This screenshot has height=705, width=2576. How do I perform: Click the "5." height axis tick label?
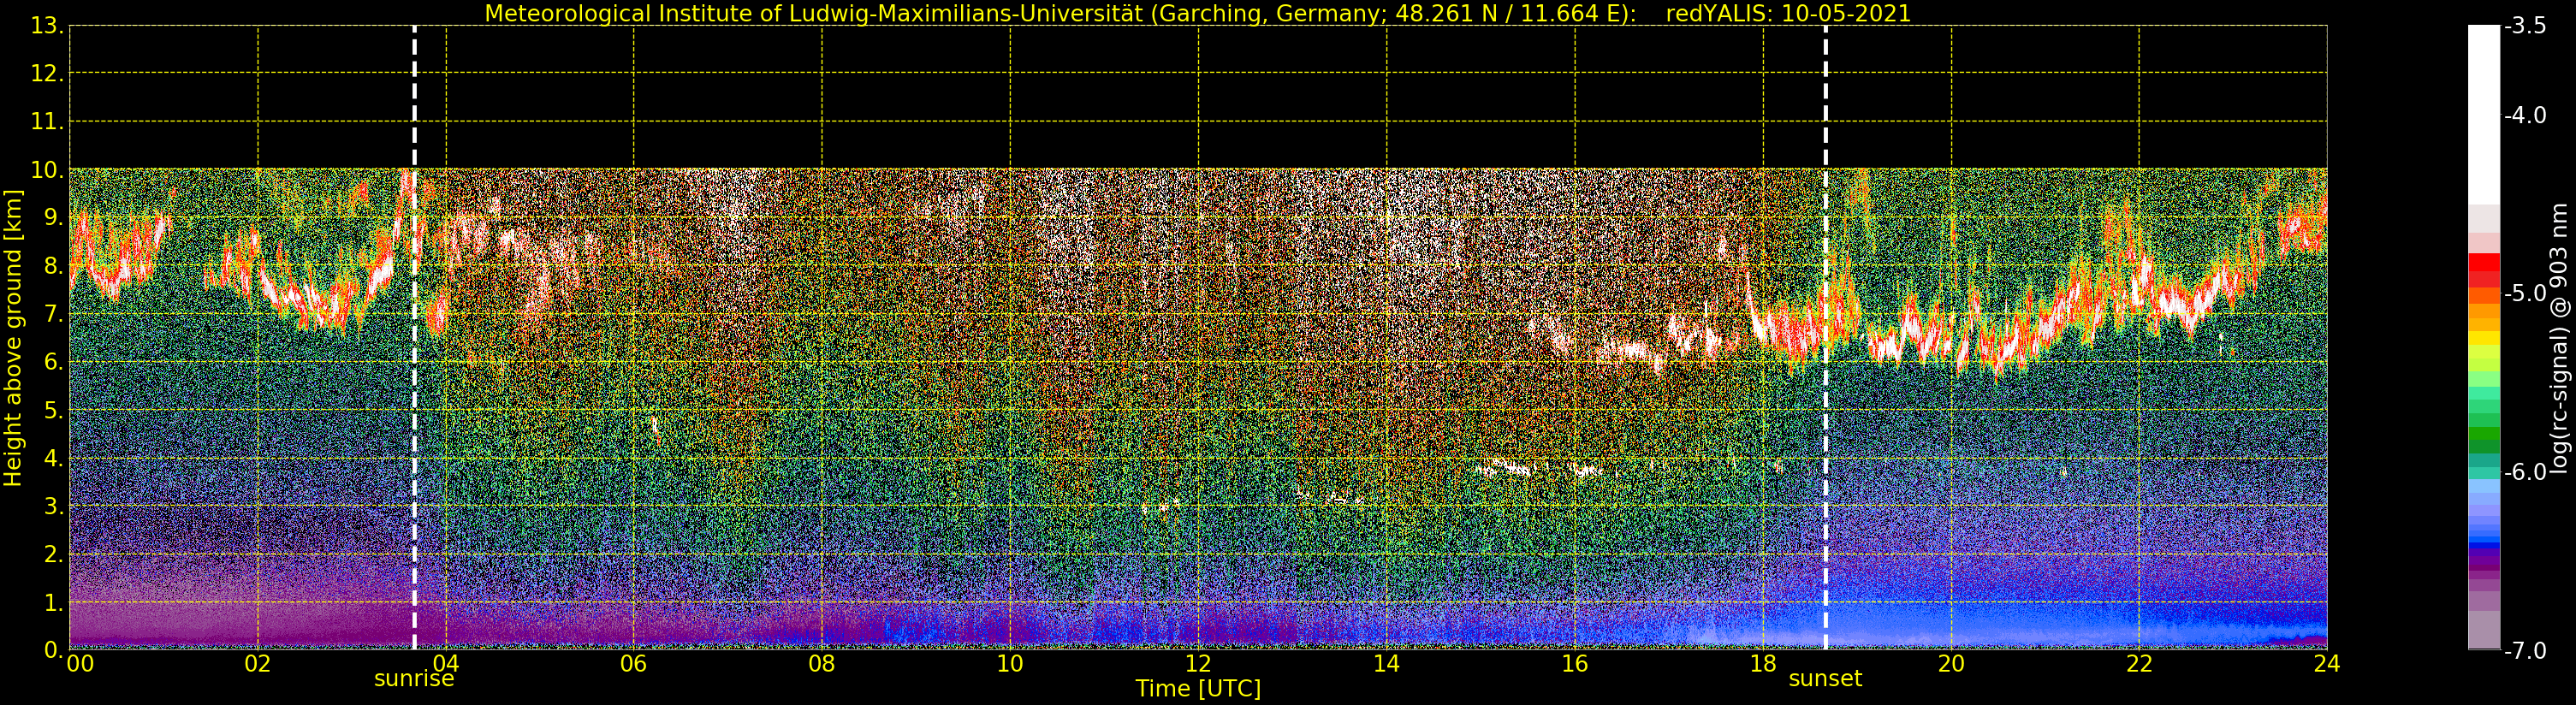54,410
